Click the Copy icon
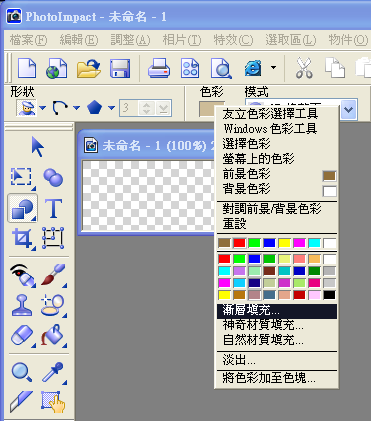Image resolution: width=371 pixels, height=421 pixels. point(335,68)
